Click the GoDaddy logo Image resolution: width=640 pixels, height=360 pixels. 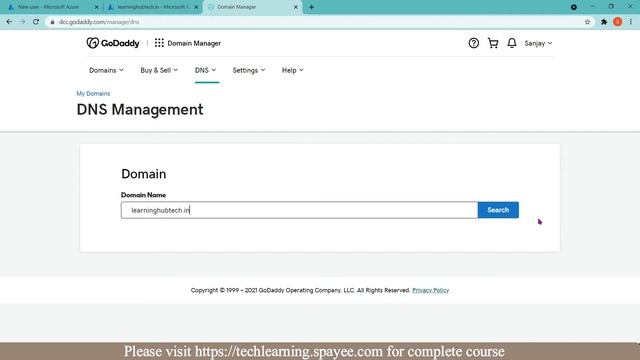[x=113, y=43]
